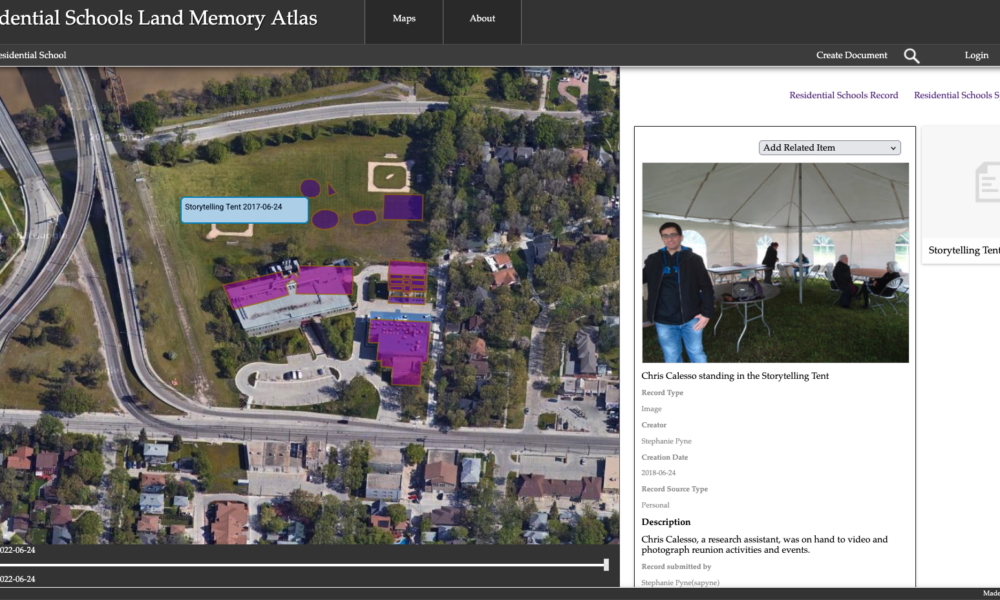Click the upper-left purple circle on the field
Viewport: 1000px width, 600px height.
pyautogui.click(x=311, y=188)
